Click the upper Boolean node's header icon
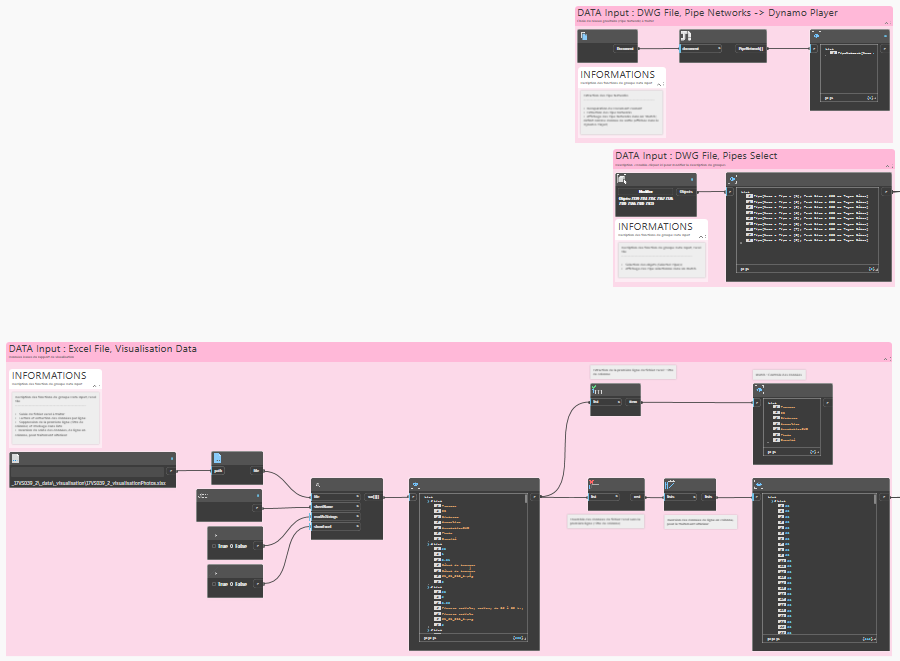Screen dimensions: 900x661 pos(216,535)
